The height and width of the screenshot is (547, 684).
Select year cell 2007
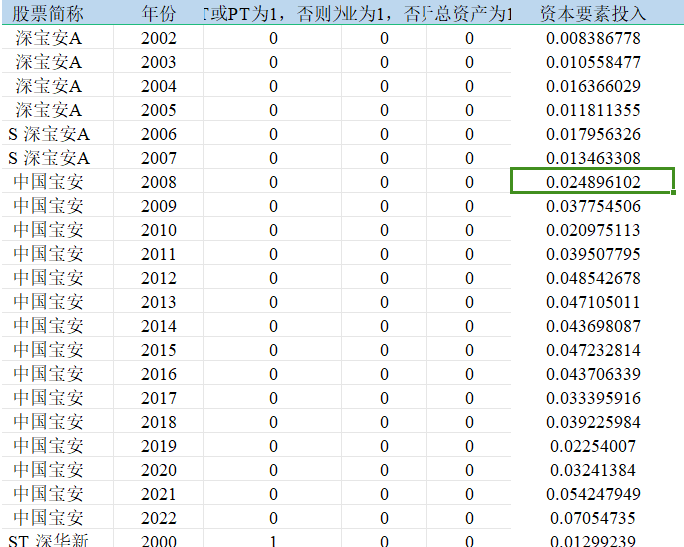[158, 158]
